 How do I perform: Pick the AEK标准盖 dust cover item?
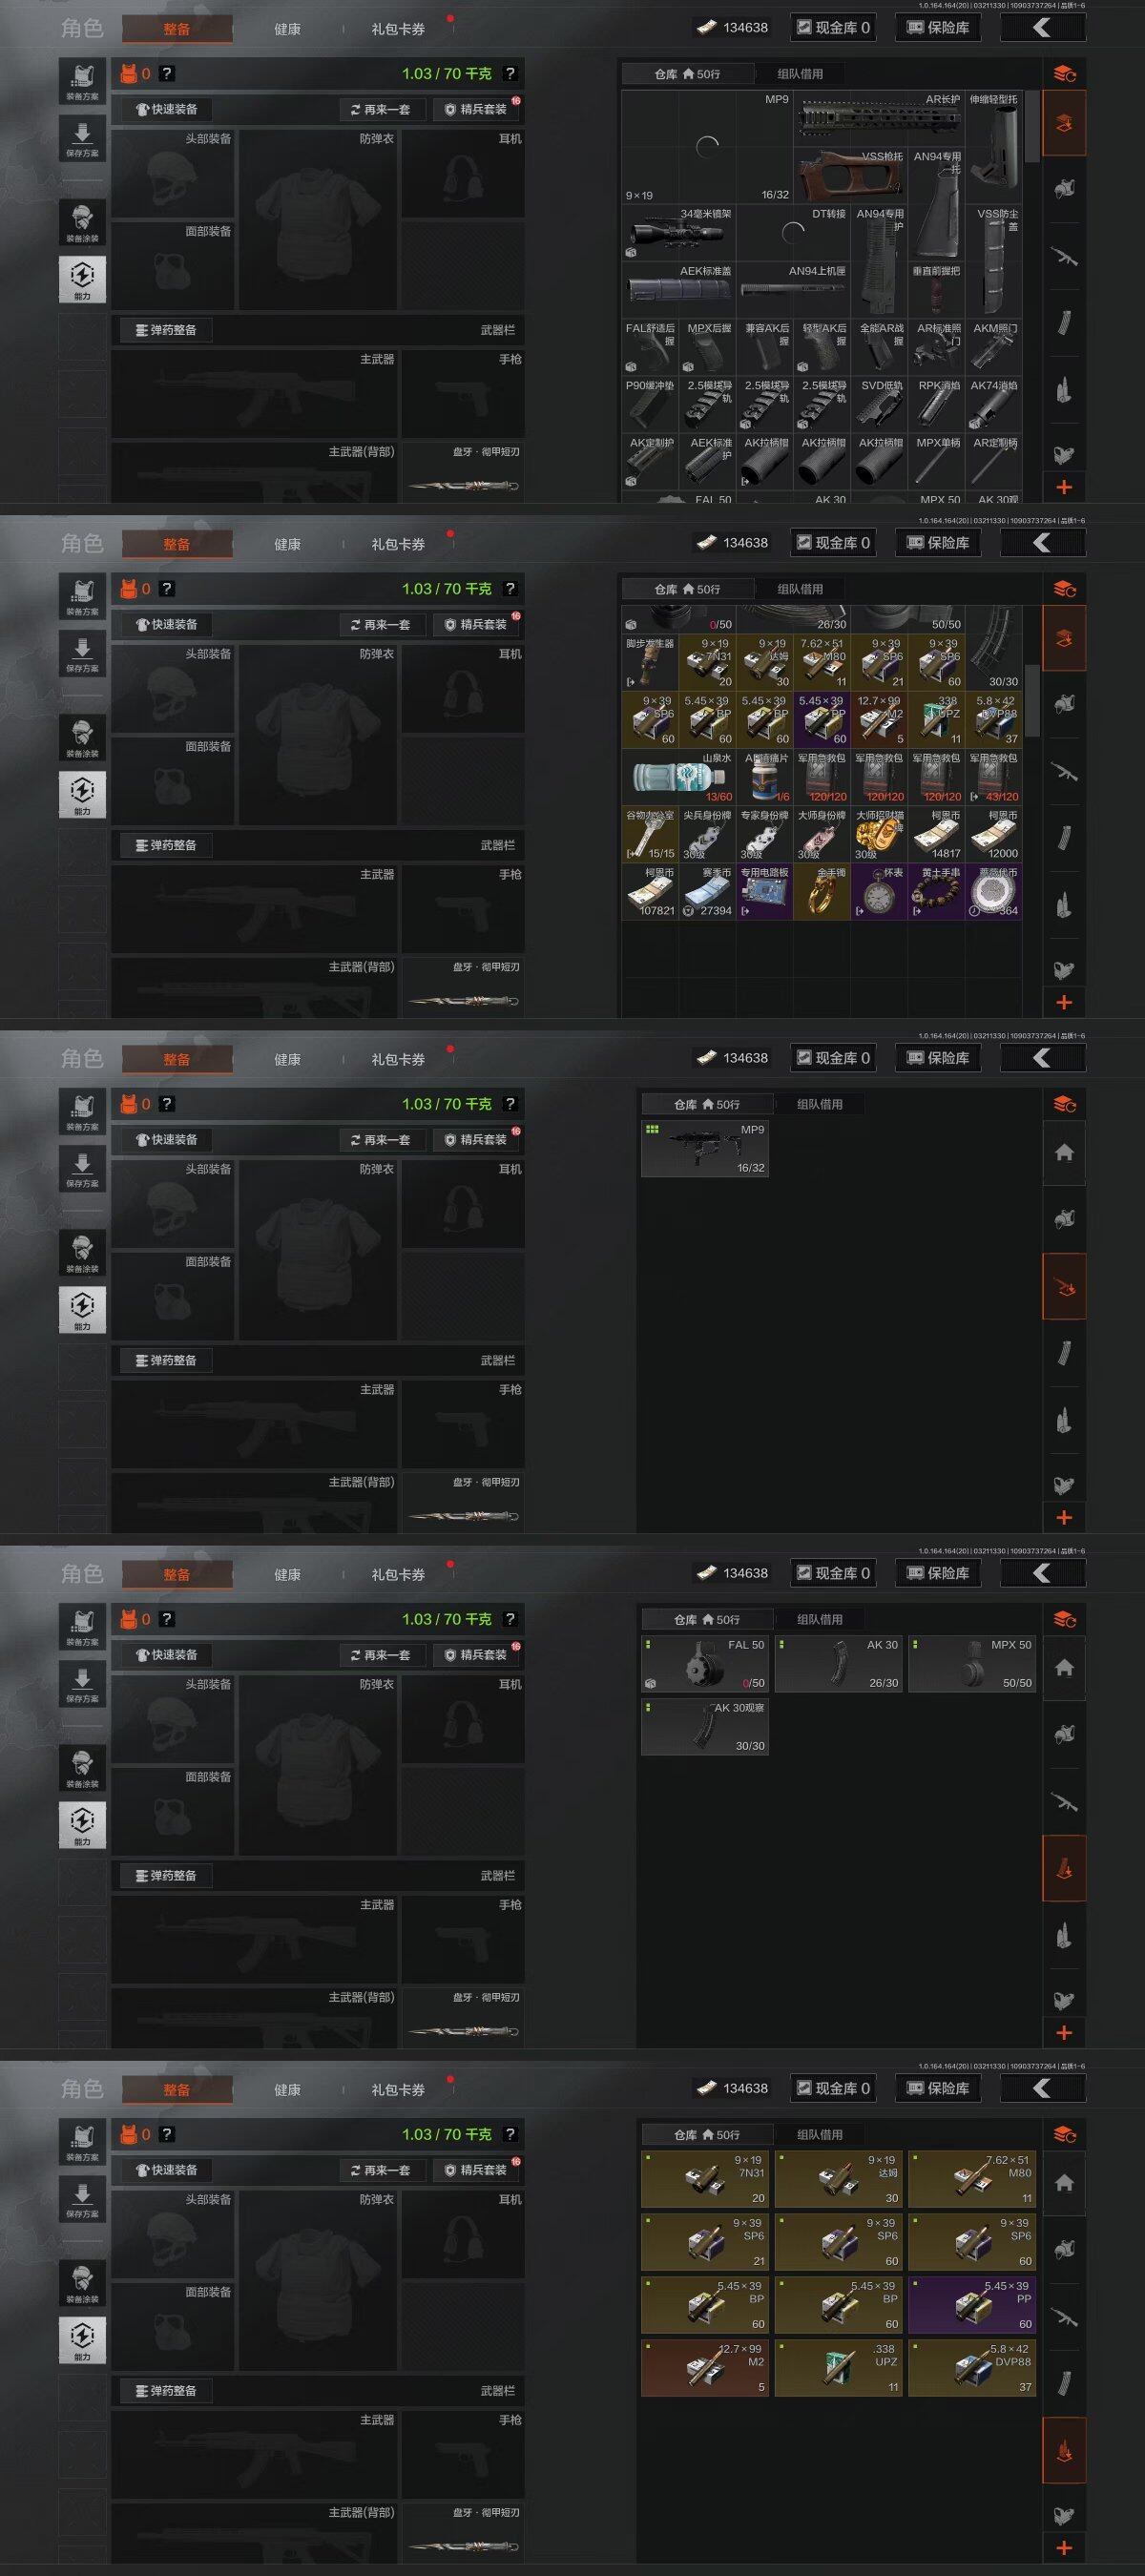[678, 290]
